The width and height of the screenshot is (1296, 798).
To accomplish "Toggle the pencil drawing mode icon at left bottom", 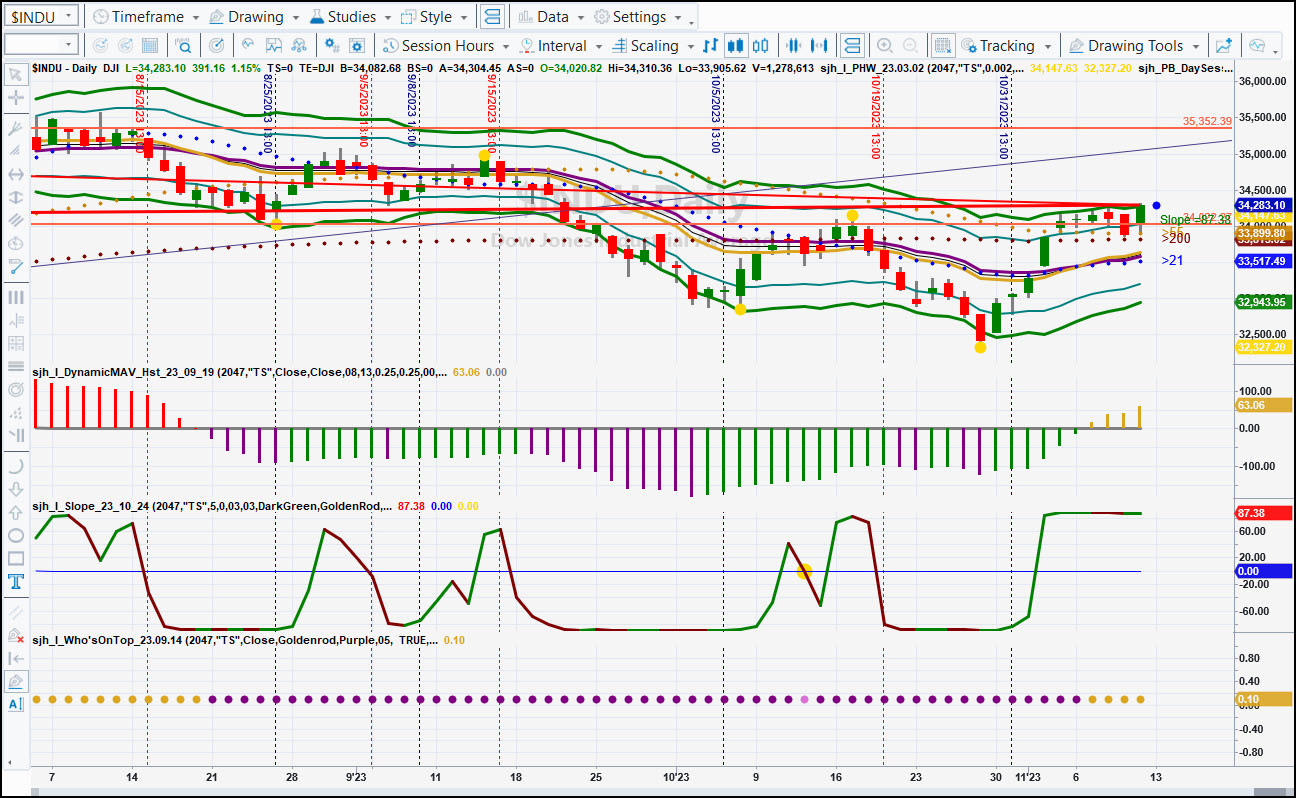I will (15, 681).
